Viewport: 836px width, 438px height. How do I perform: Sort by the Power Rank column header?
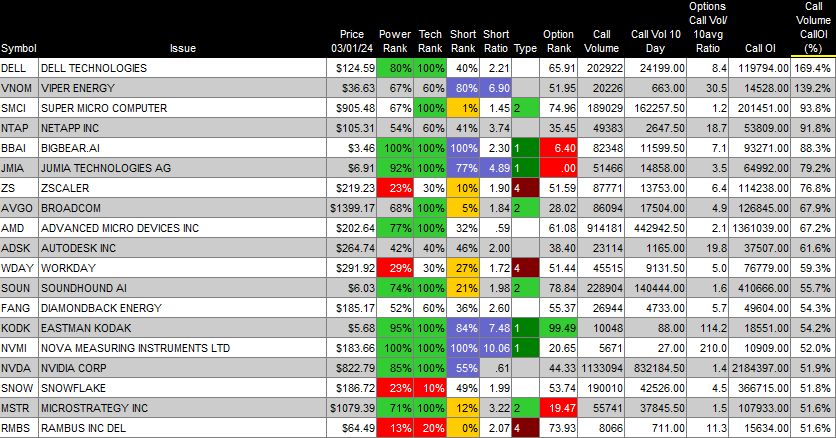point(395,42)
